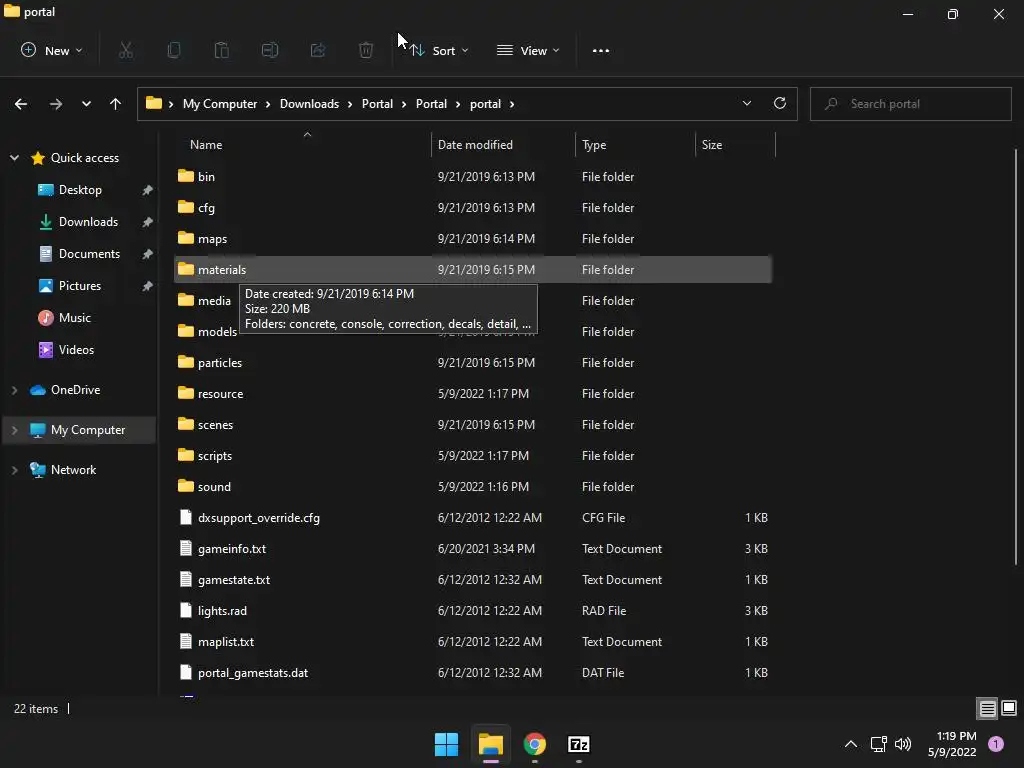Select the maps folder

click(473, 238)
